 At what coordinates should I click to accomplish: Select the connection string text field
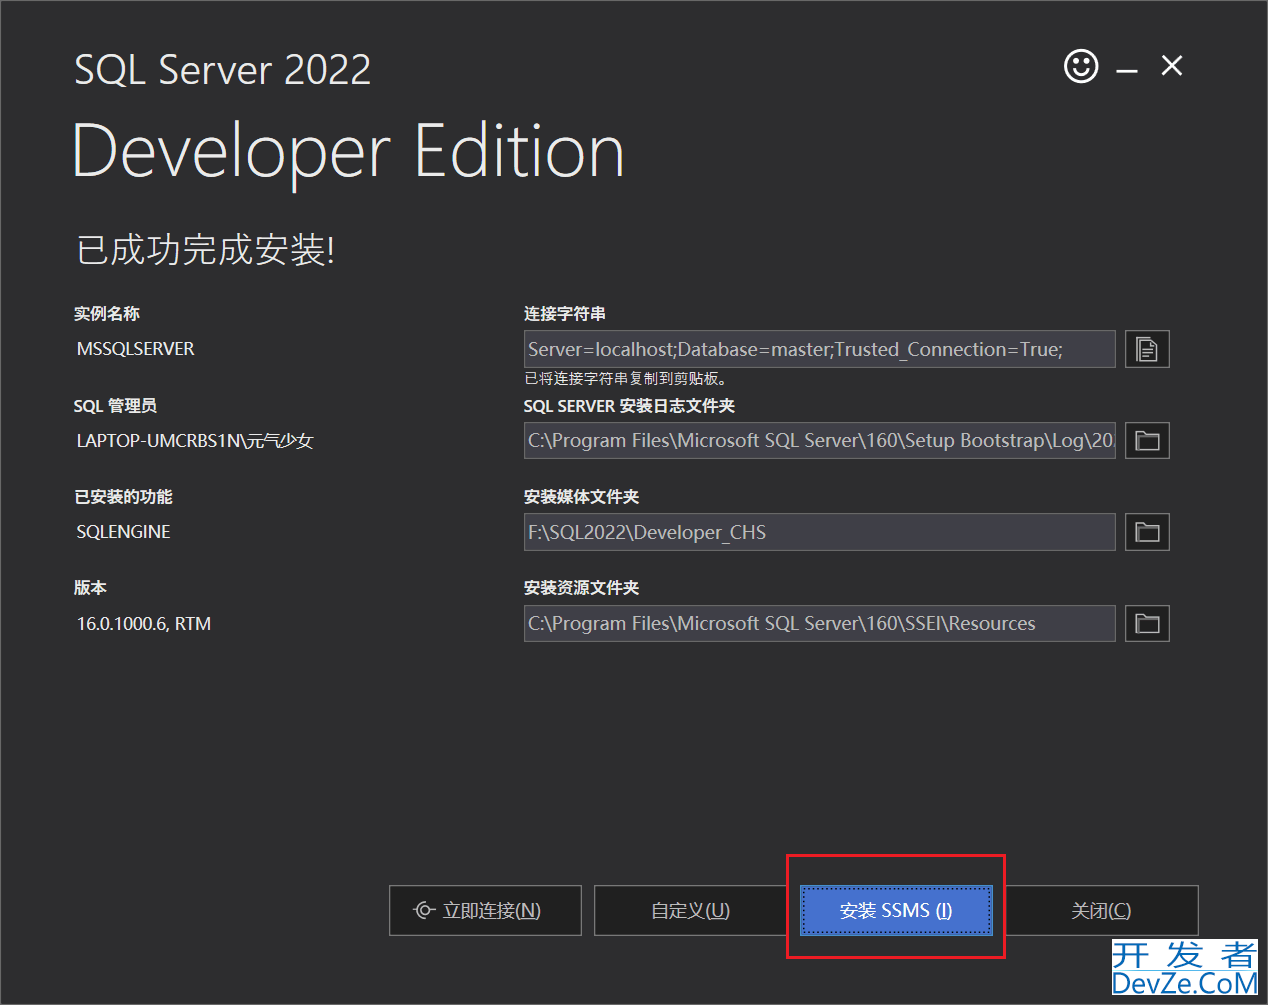point(819,349)
